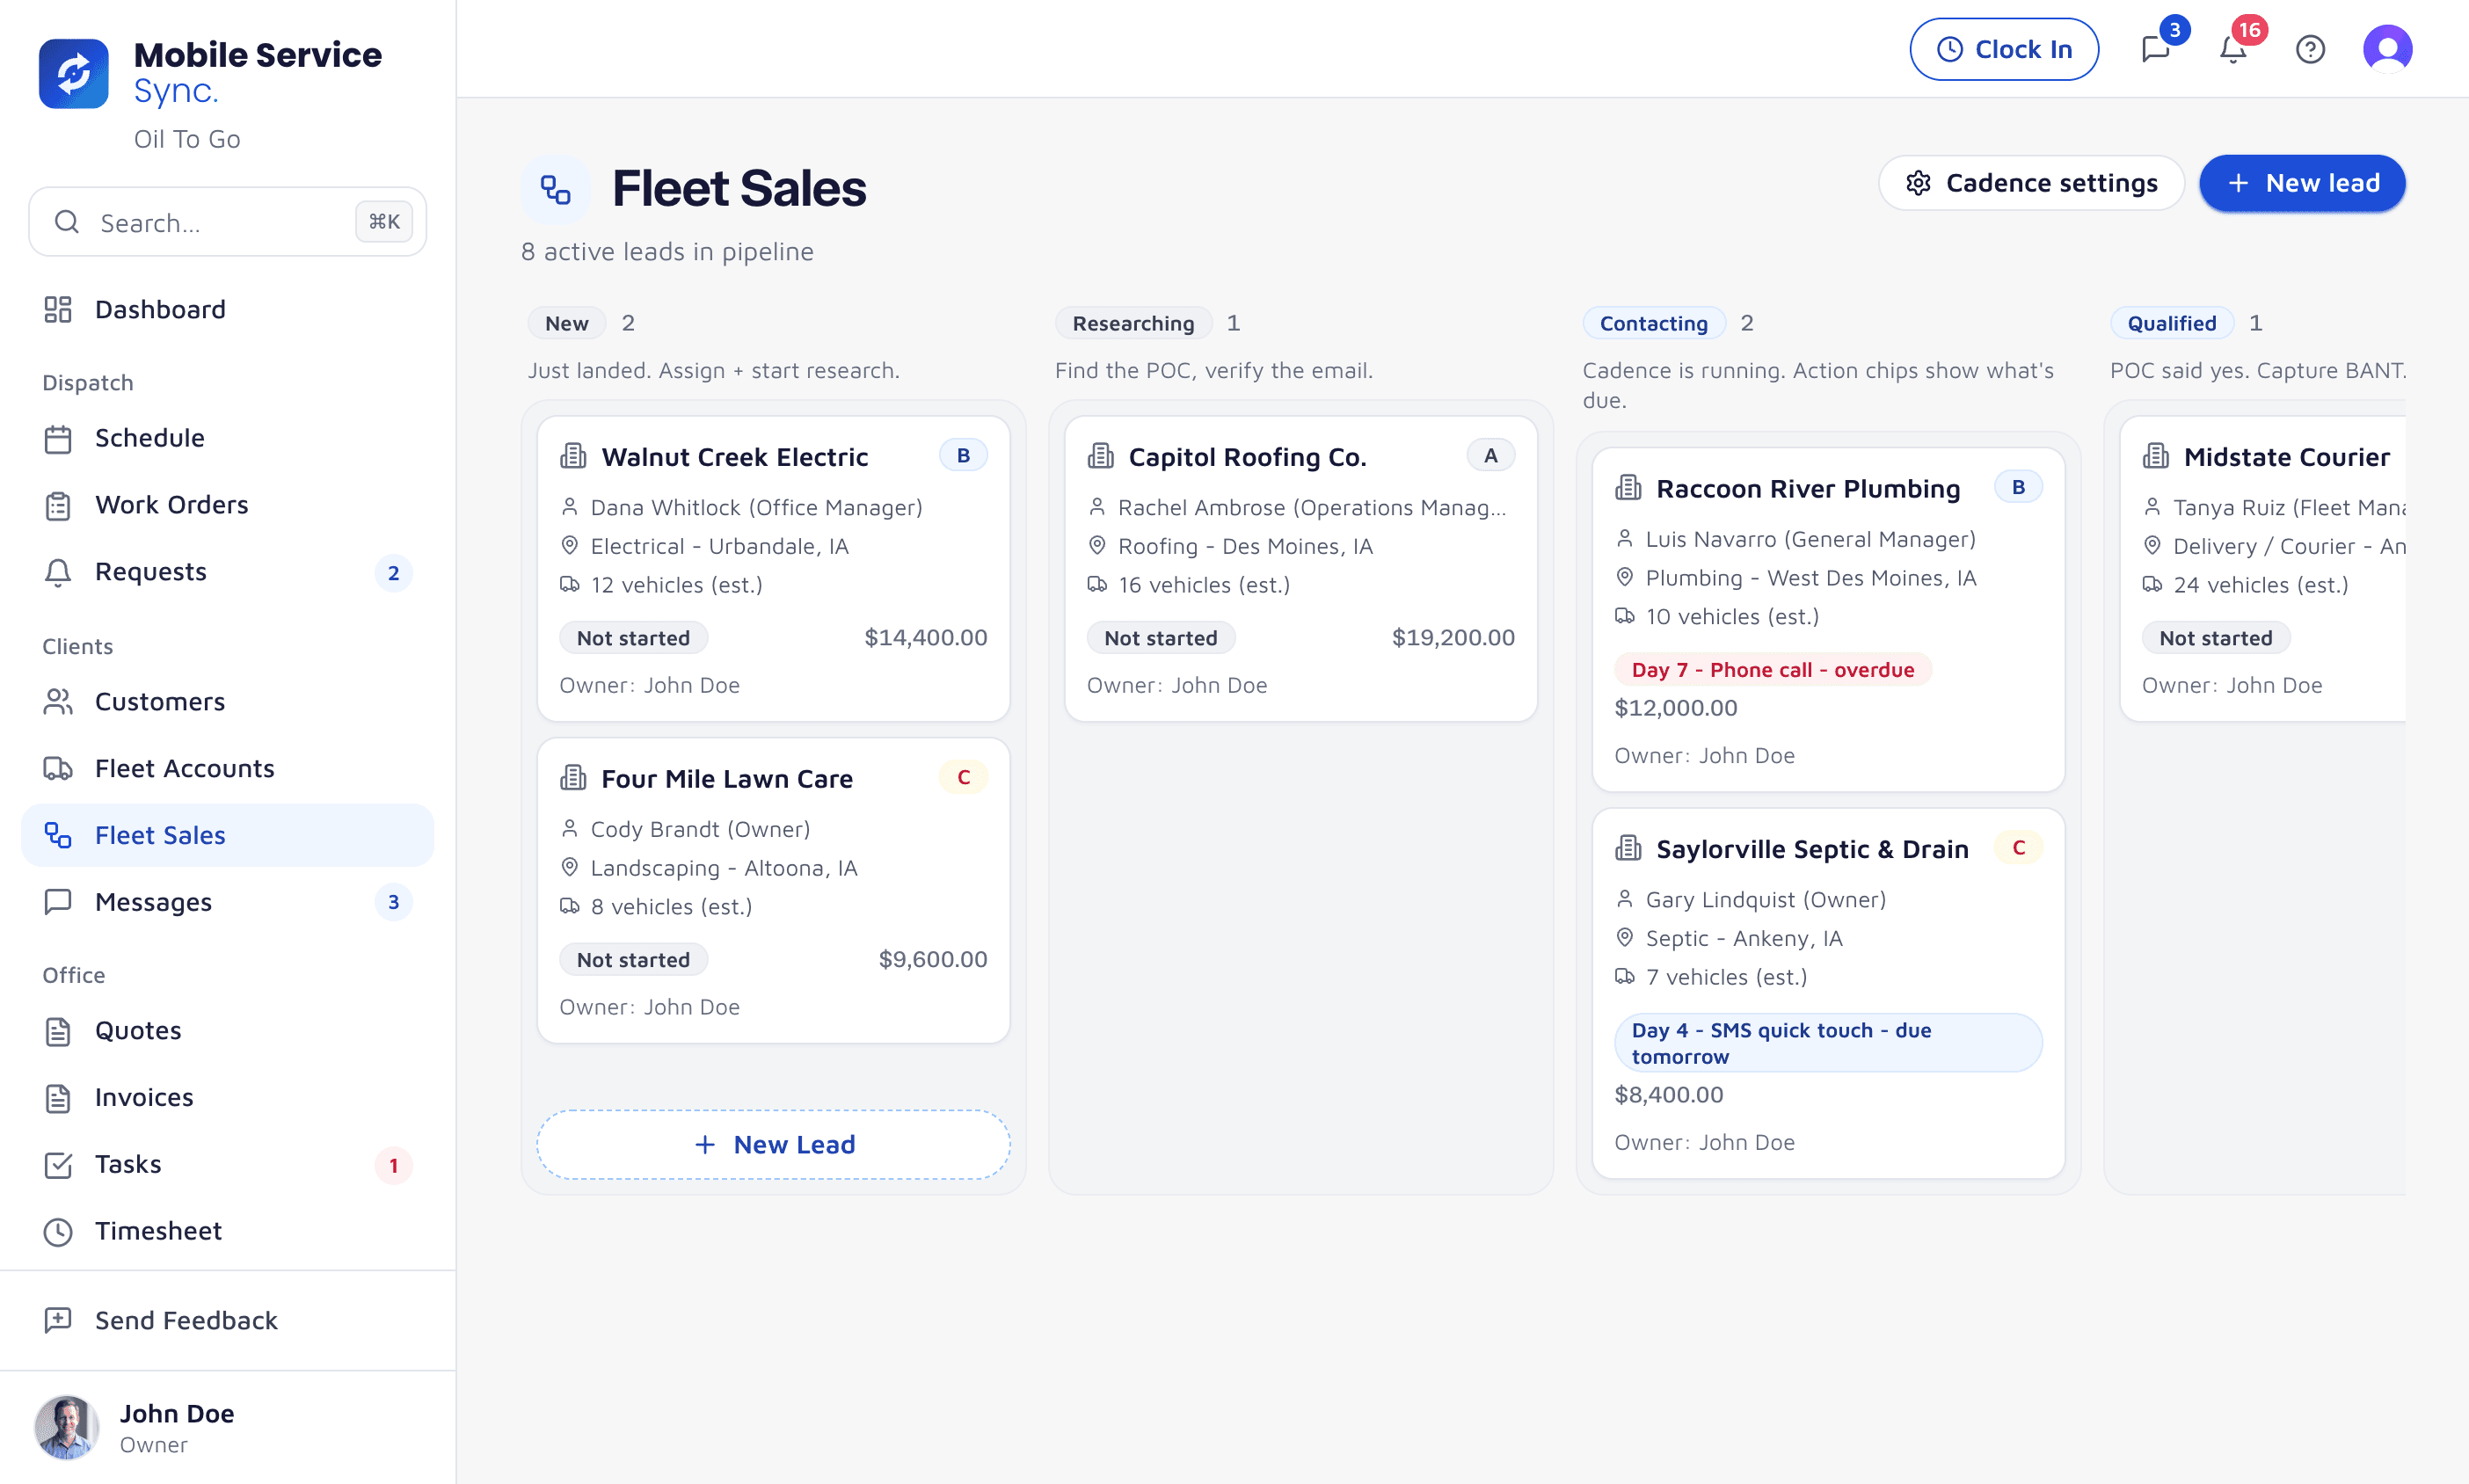
Task: Open the messages chat icon in header
Action: 2155,49
